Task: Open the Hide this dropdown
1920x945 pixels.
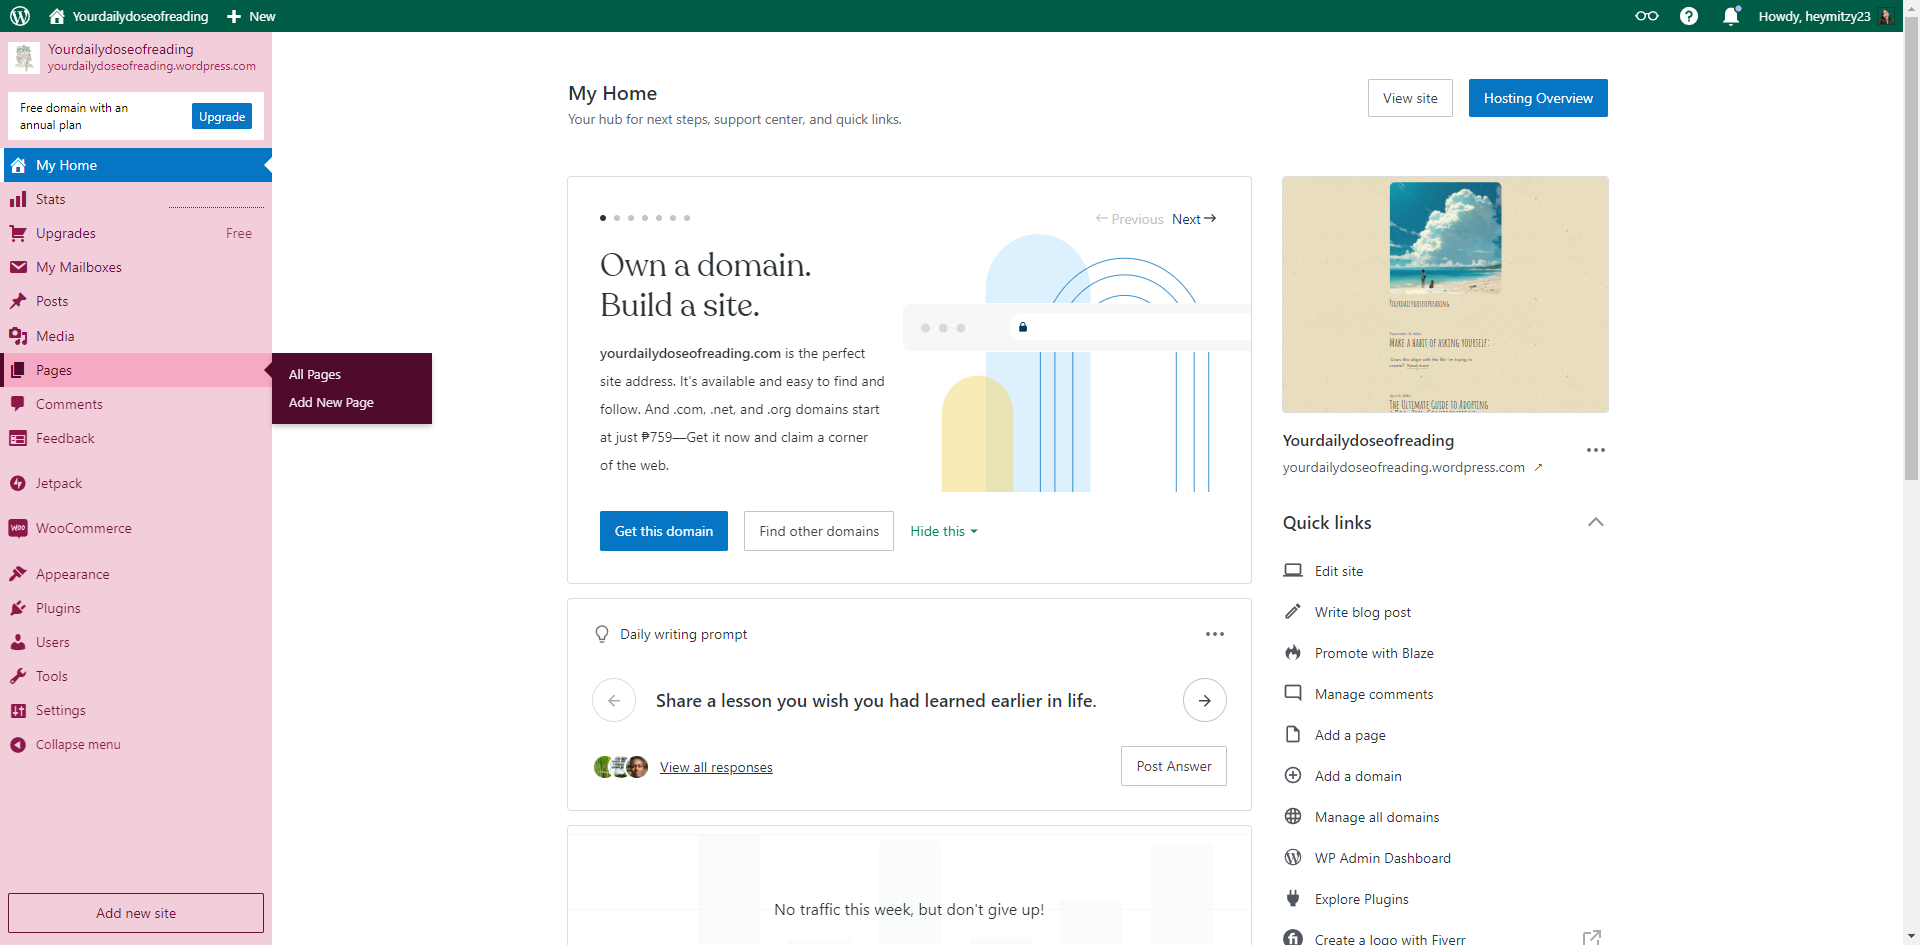Action: (943, 531)
